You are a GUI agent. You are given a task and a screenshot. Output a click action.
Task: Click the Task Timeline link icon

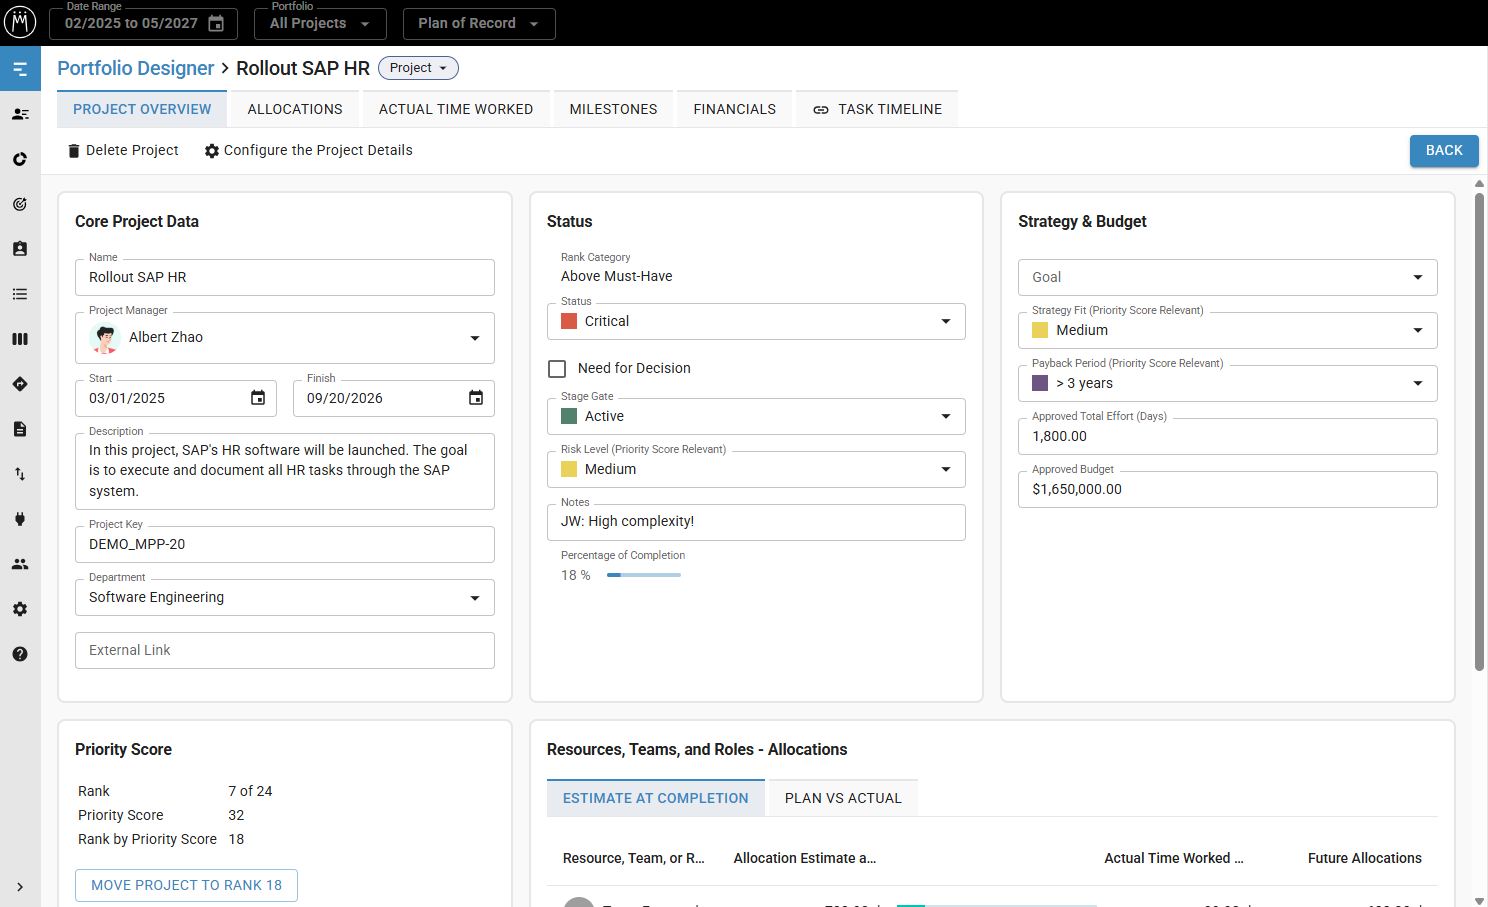(821, 110)
